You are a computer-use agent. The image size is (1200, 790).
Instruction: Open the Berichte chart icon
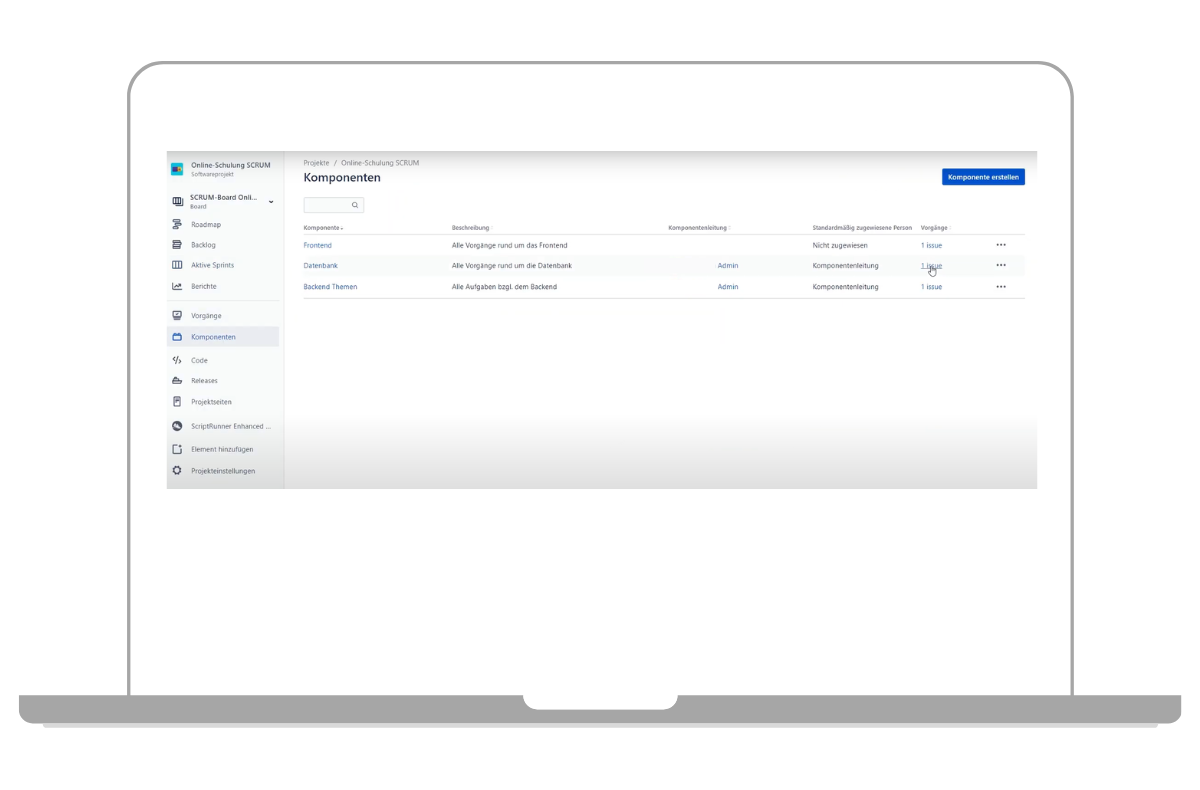177,286
